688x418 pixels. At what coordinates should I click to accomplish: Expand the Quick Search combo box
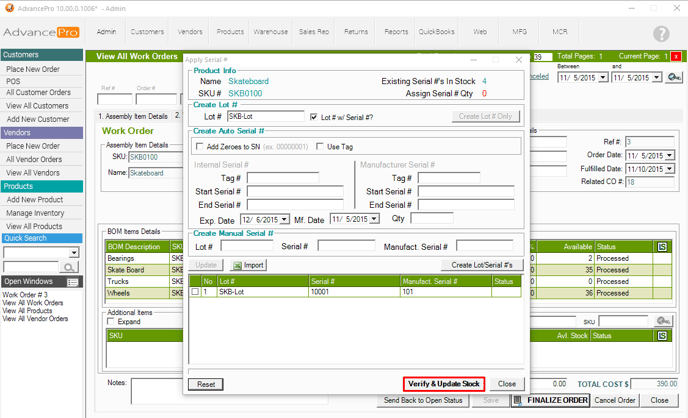pos(74,253)
